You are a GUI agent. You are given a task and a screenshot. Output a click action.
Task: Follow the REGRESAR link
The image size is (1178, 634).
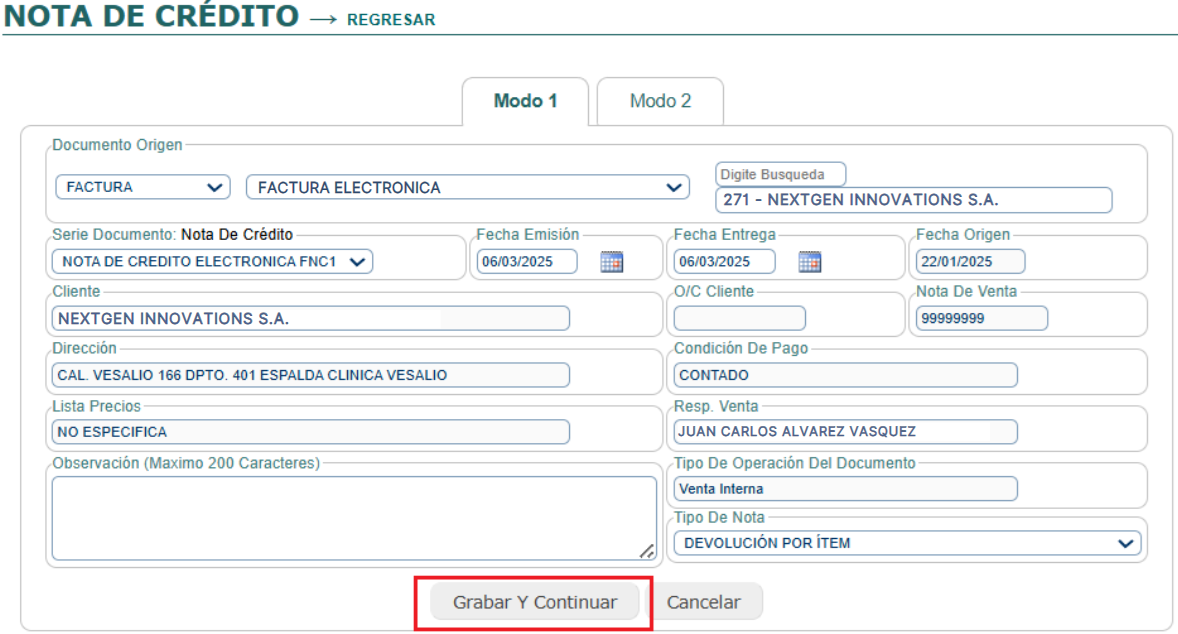[x=390, y=20]
